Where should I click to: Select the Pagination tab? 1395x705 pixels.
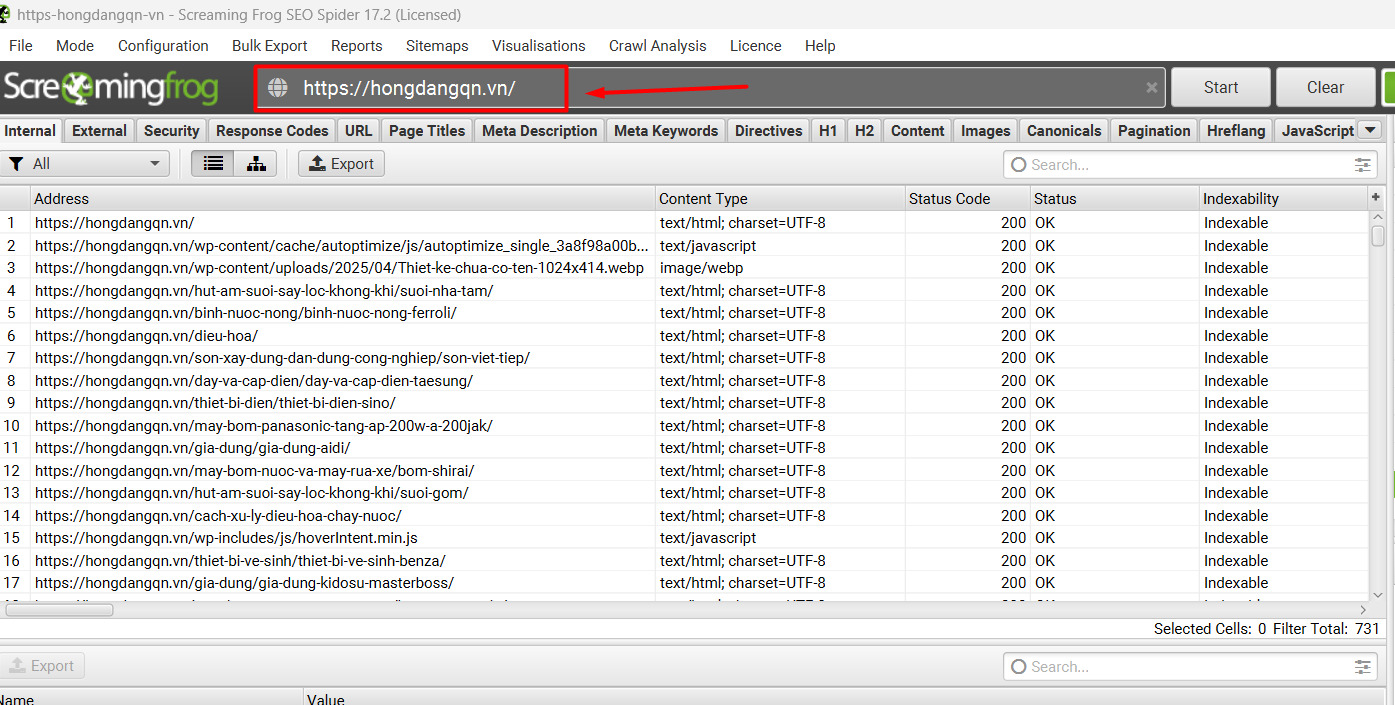(1155, 131)
